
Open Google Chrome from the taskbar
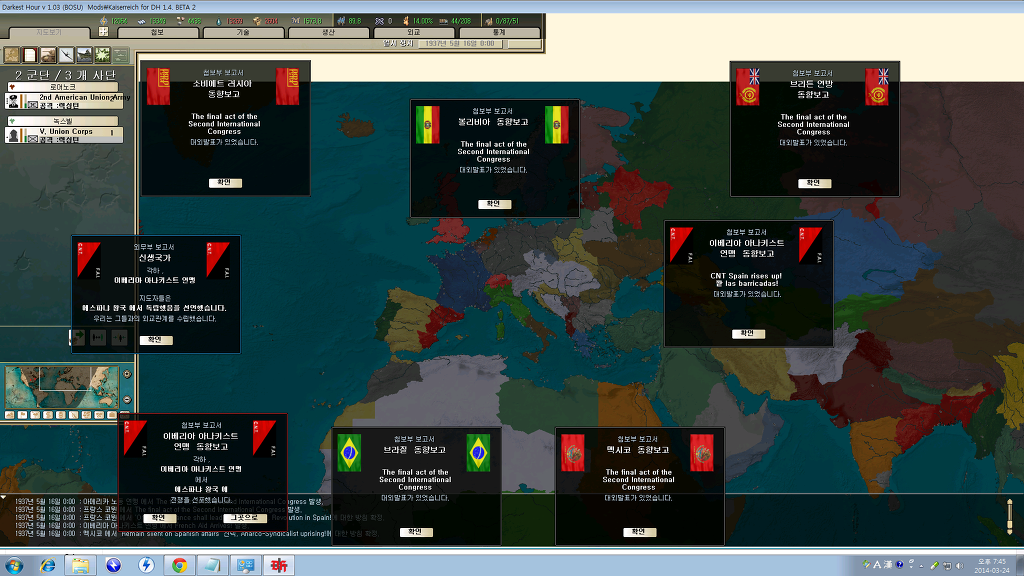[x=180, y=565]
